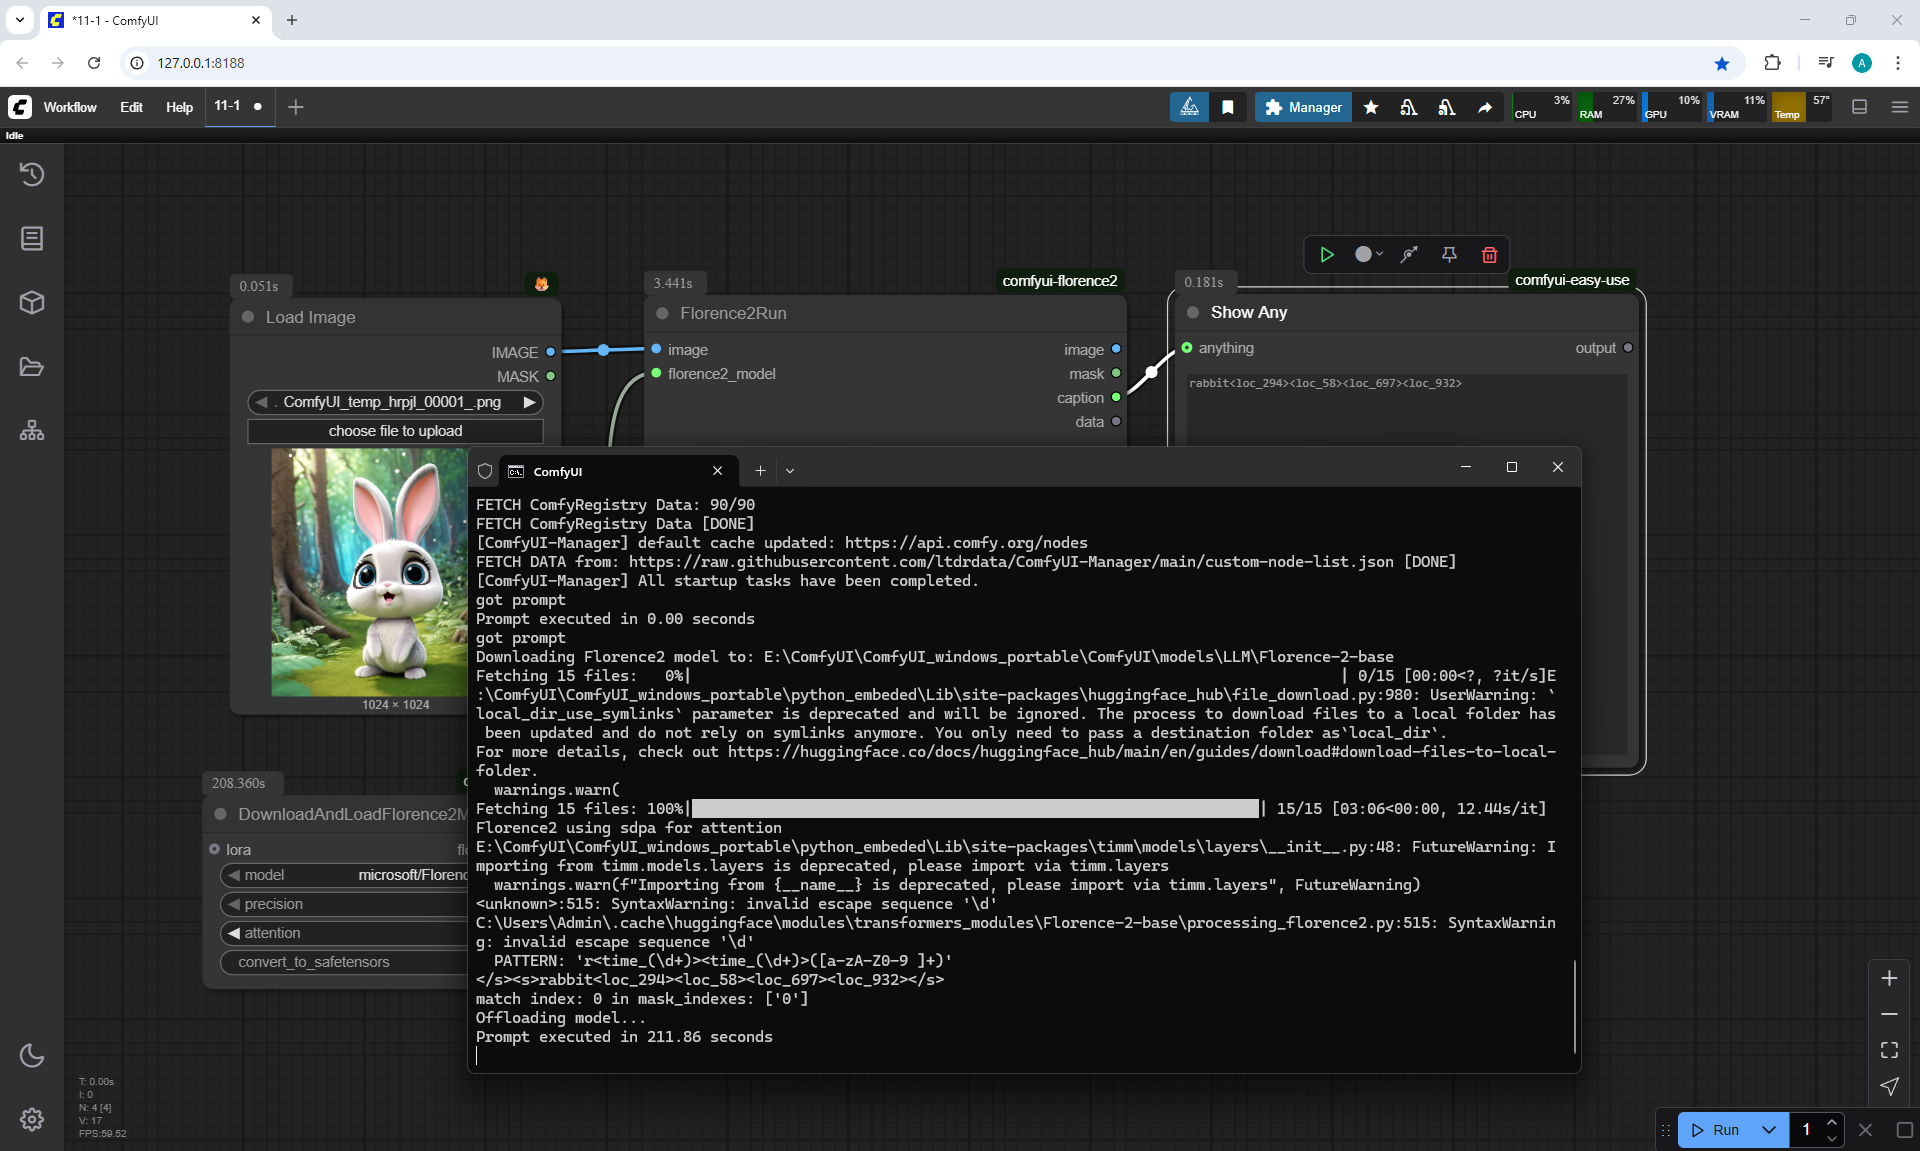Viewport: 1920px width, 1151px height.
Task: Open the model library tree icon
Action: click(32, 430)
